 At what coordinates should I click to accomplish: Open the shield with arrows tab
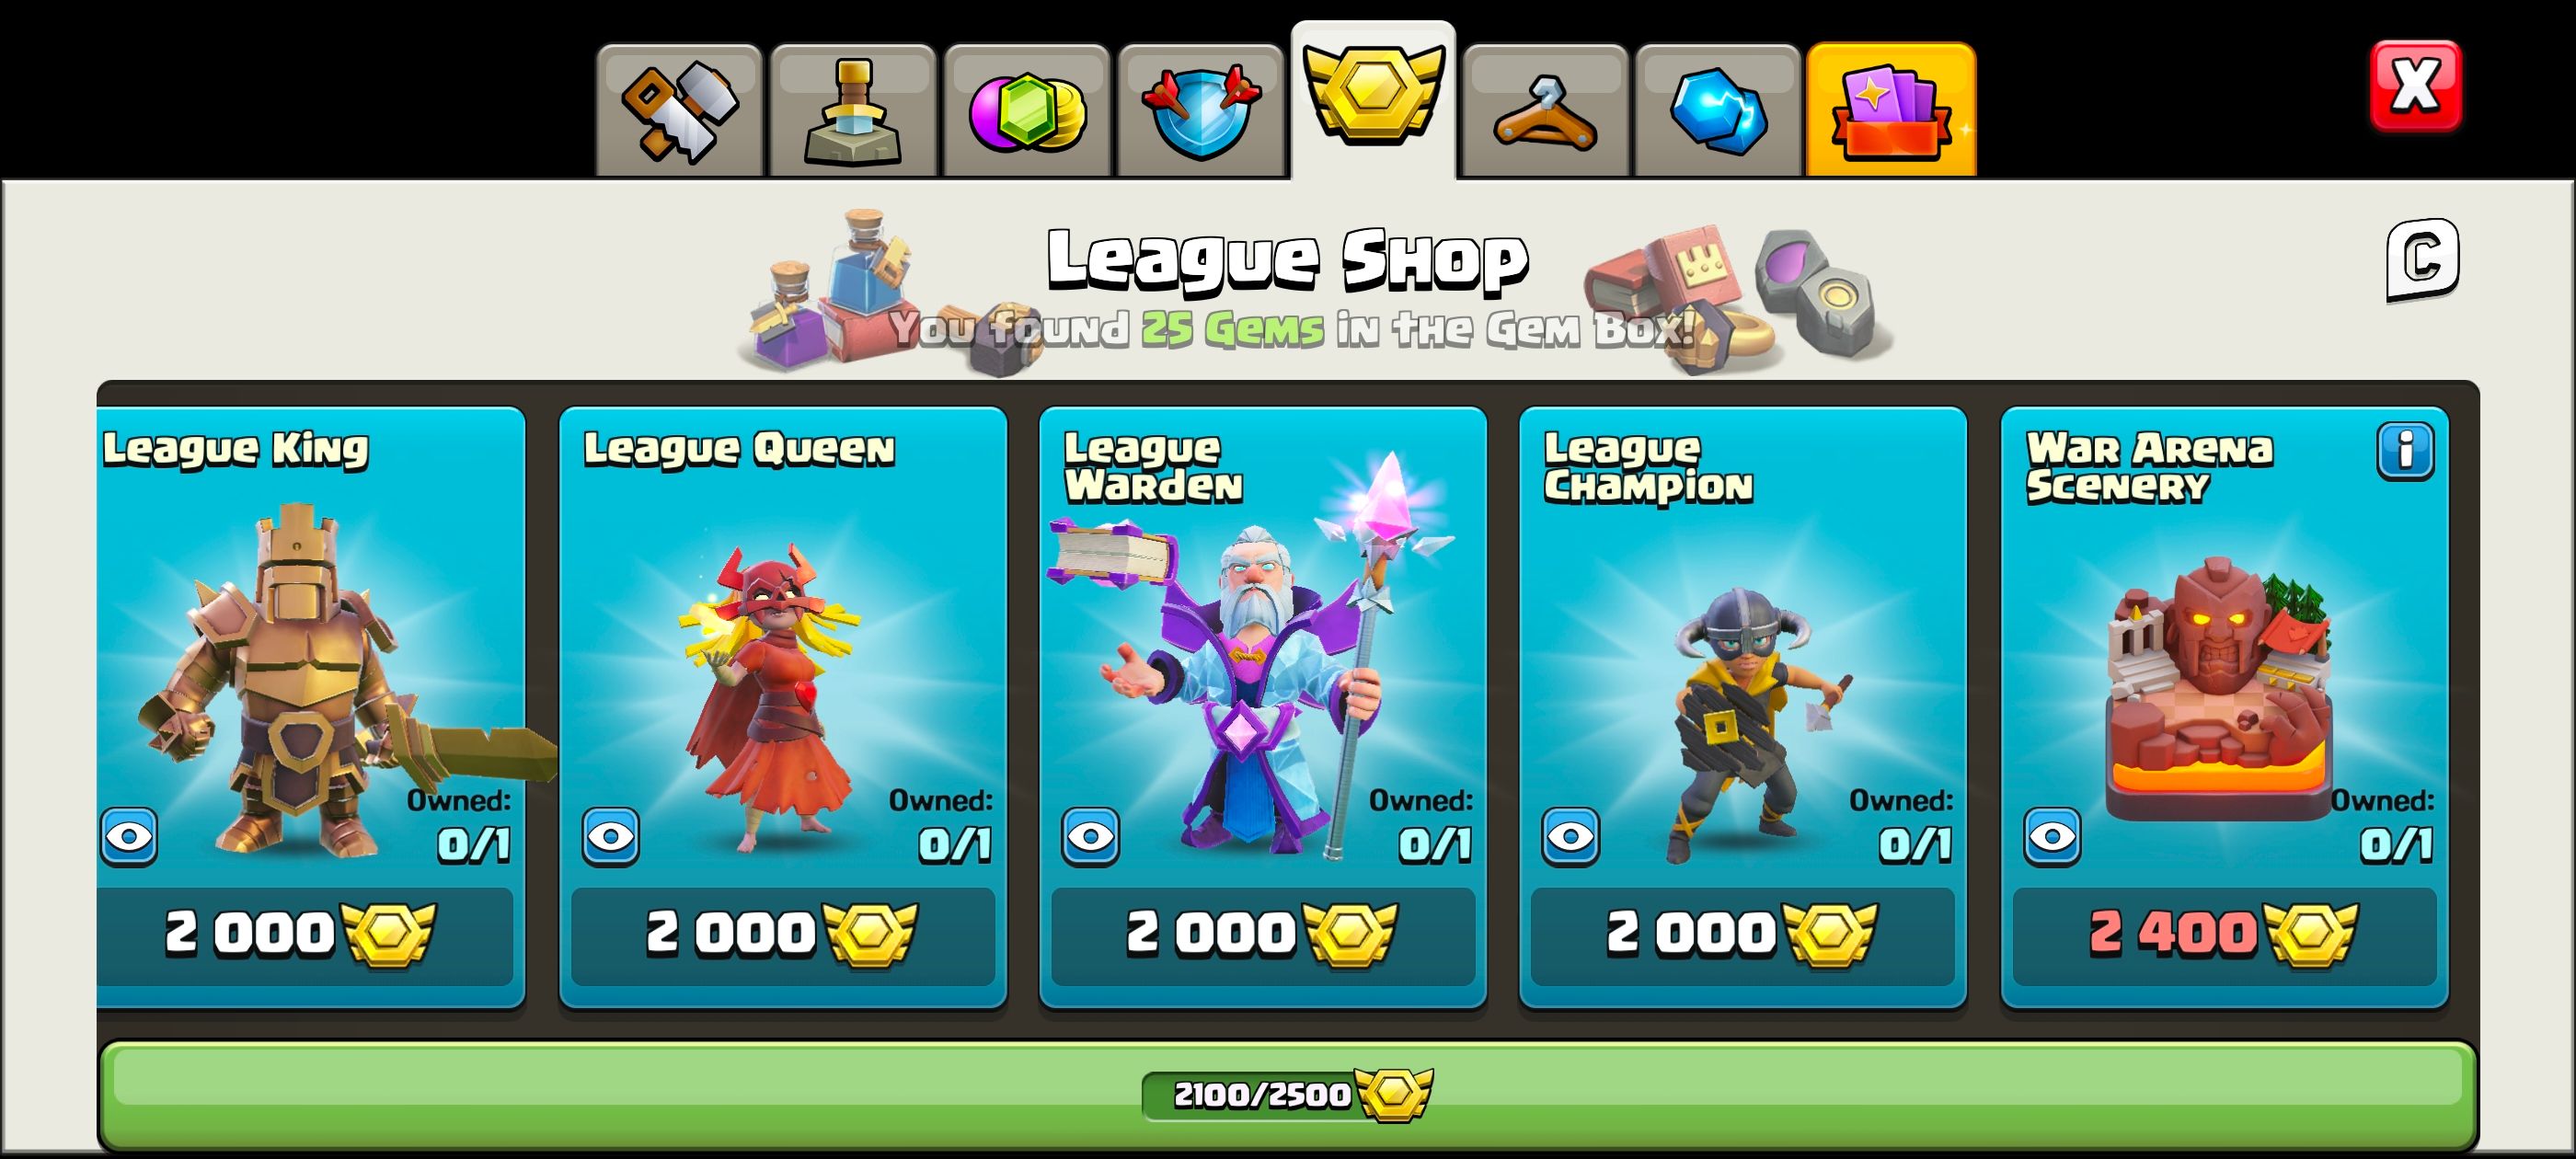pos(1201,111)
